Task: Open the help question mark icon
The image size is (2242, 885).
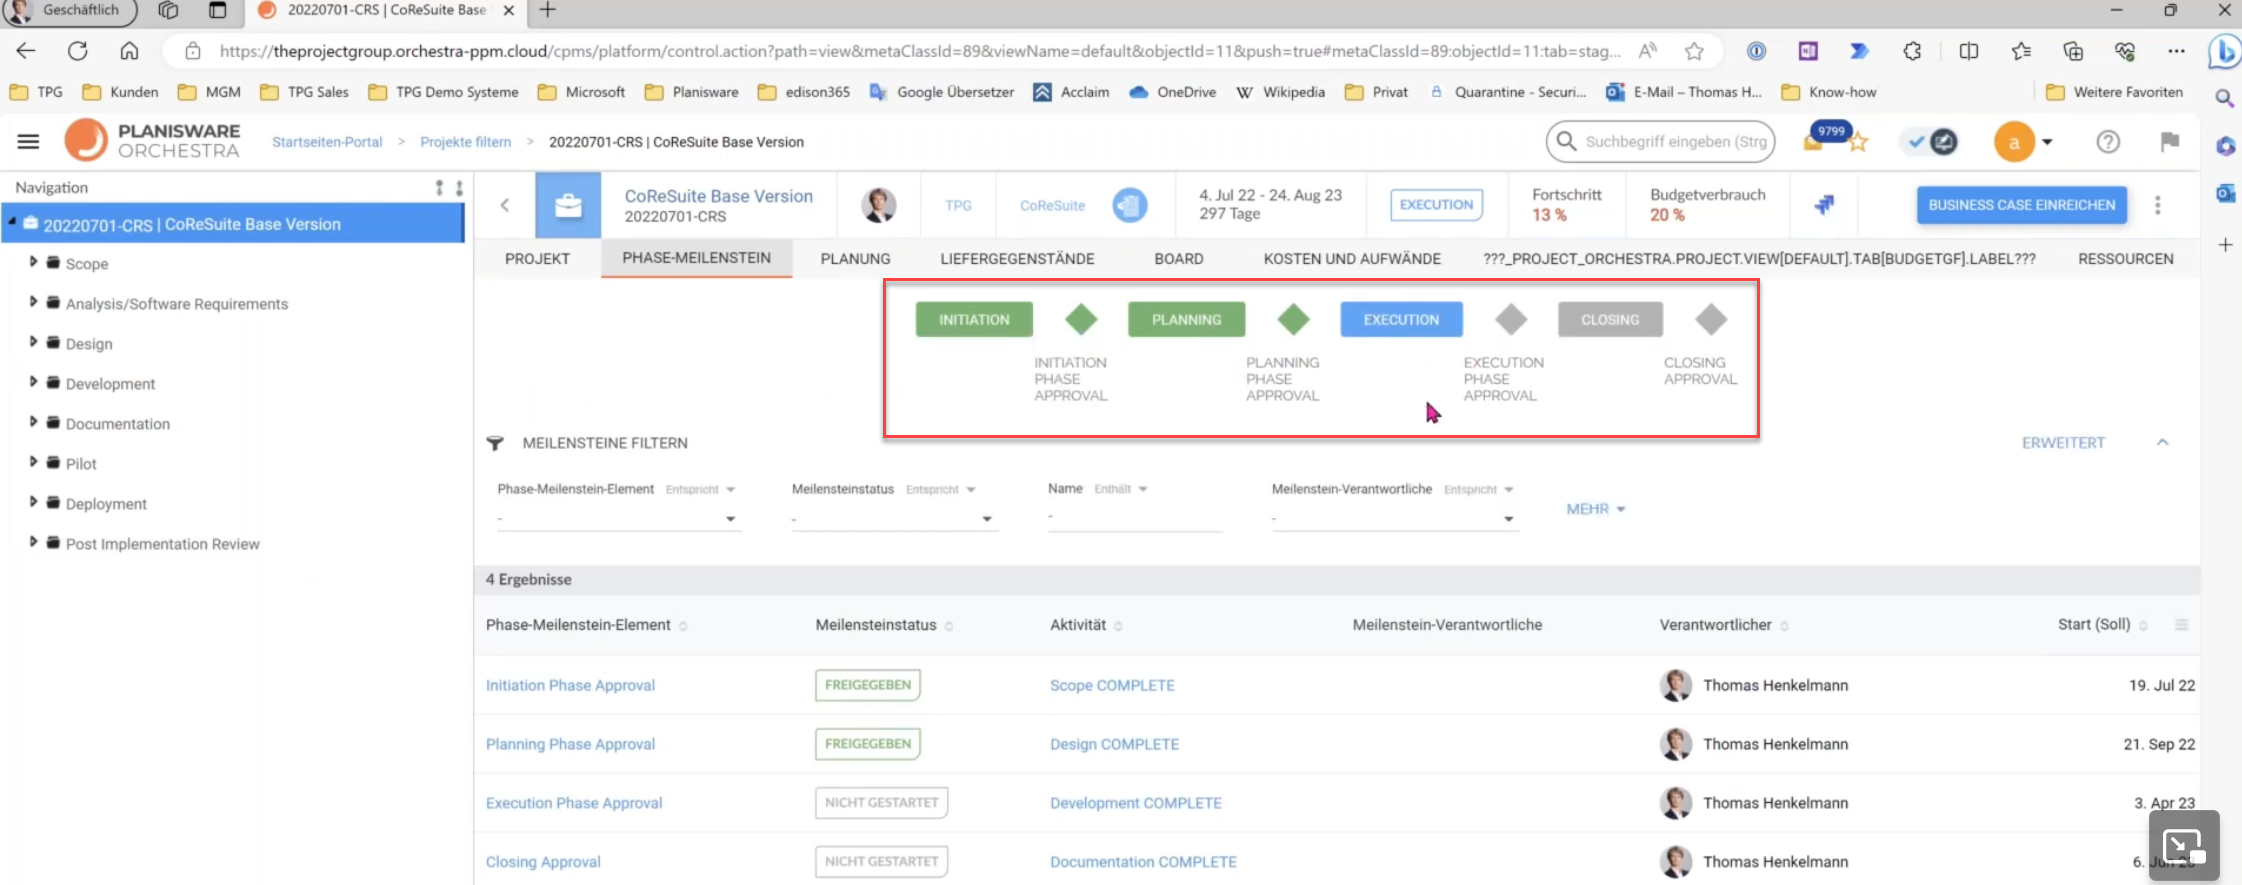Action: point(2108,142)
